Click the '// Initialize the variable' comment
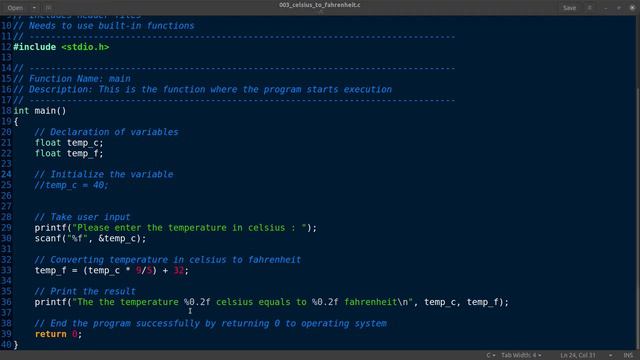640x360 pixels. pyautogui.click(x=104, y=174)
